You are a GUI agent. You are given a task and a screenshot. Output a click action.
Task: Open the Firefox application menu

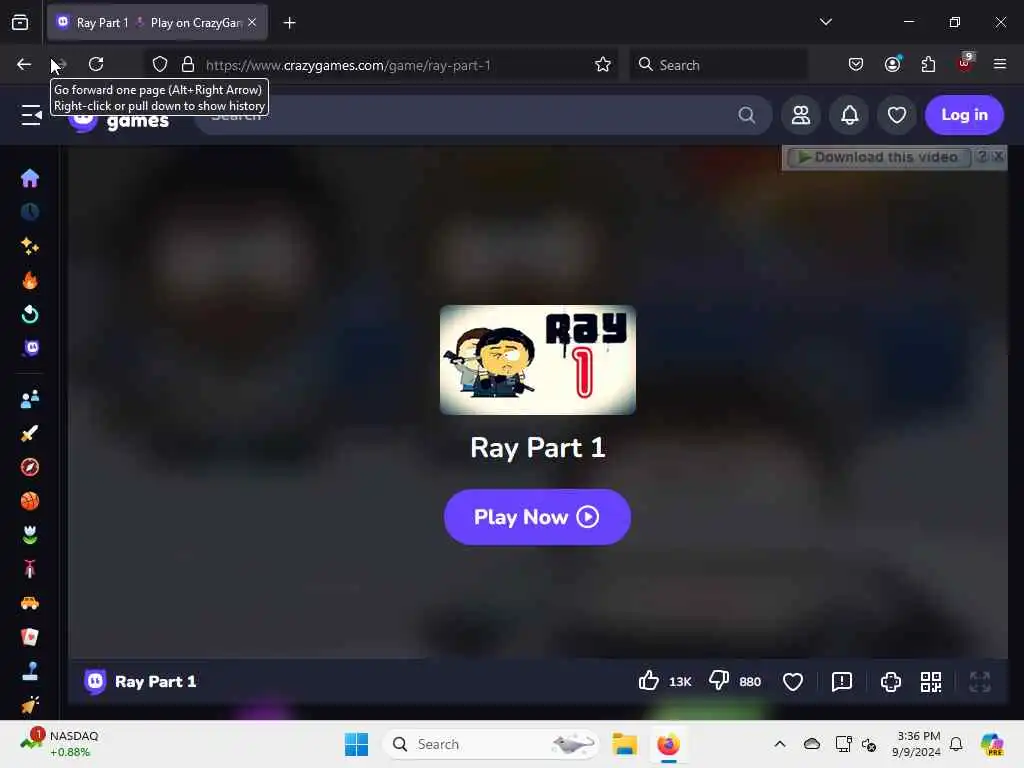coord(1000,64)
